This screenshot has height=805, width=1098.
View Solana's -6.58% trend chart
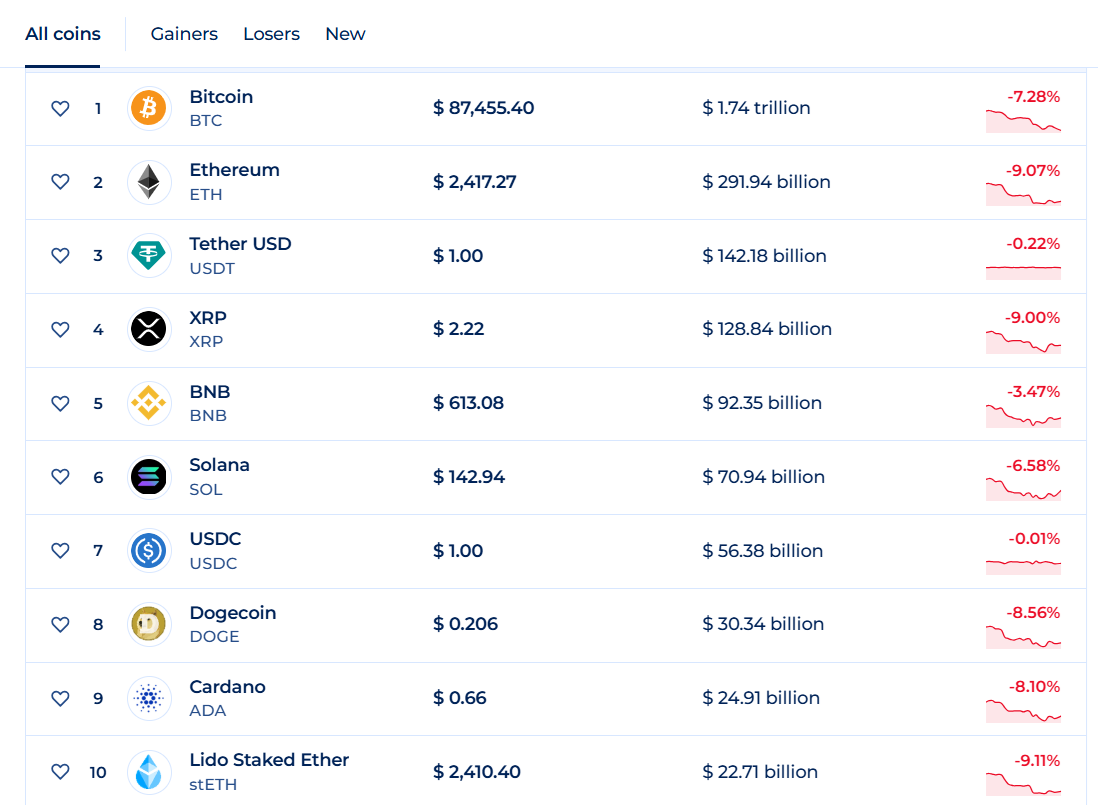(1023, 489)
